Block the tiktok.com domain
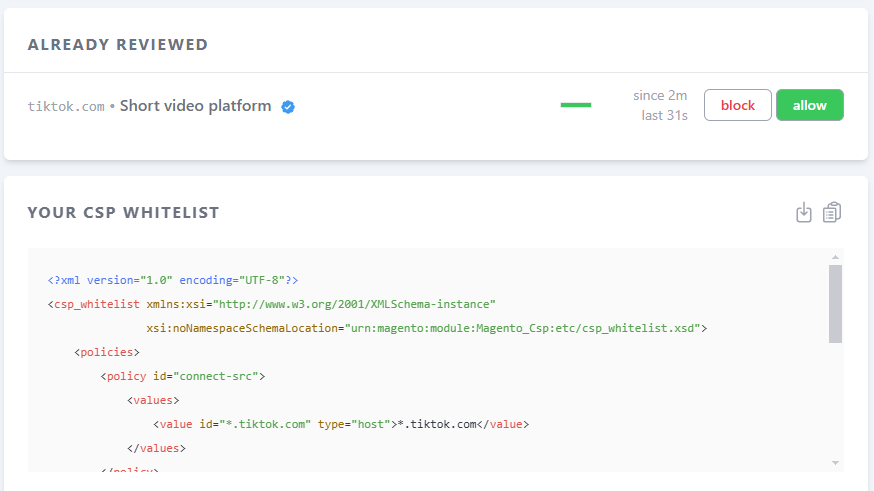This screenshot has width=874, height=491. (x=737, y=105)
